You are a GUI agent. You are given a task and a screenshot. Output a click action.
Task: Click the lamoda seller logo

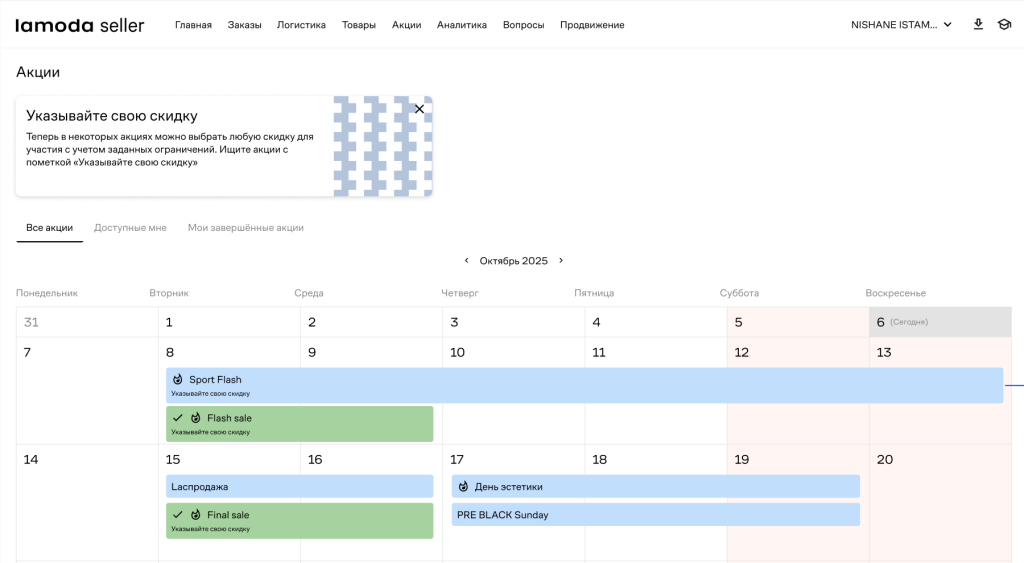(80, 25)
